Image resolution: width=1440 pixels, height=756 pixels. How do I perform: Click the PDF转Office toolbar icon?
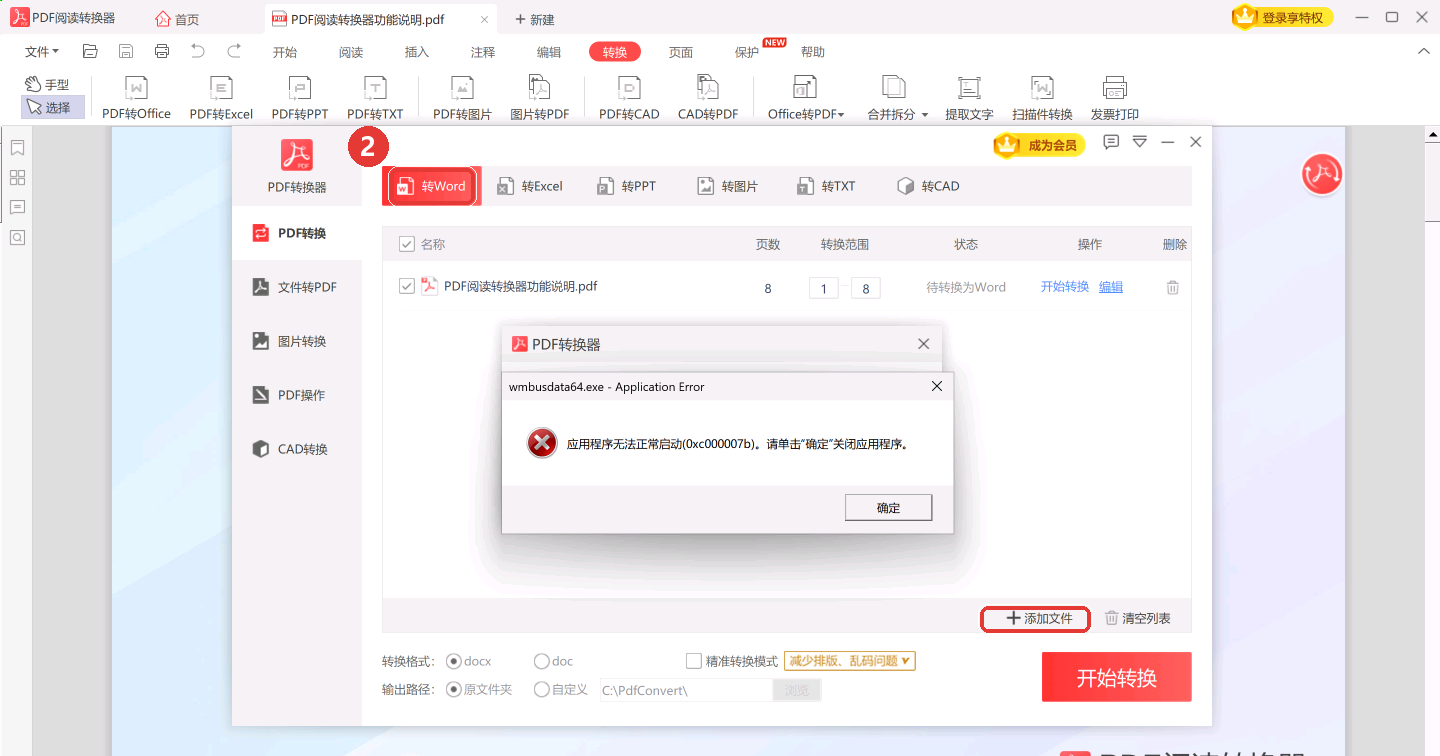(136, 98)
